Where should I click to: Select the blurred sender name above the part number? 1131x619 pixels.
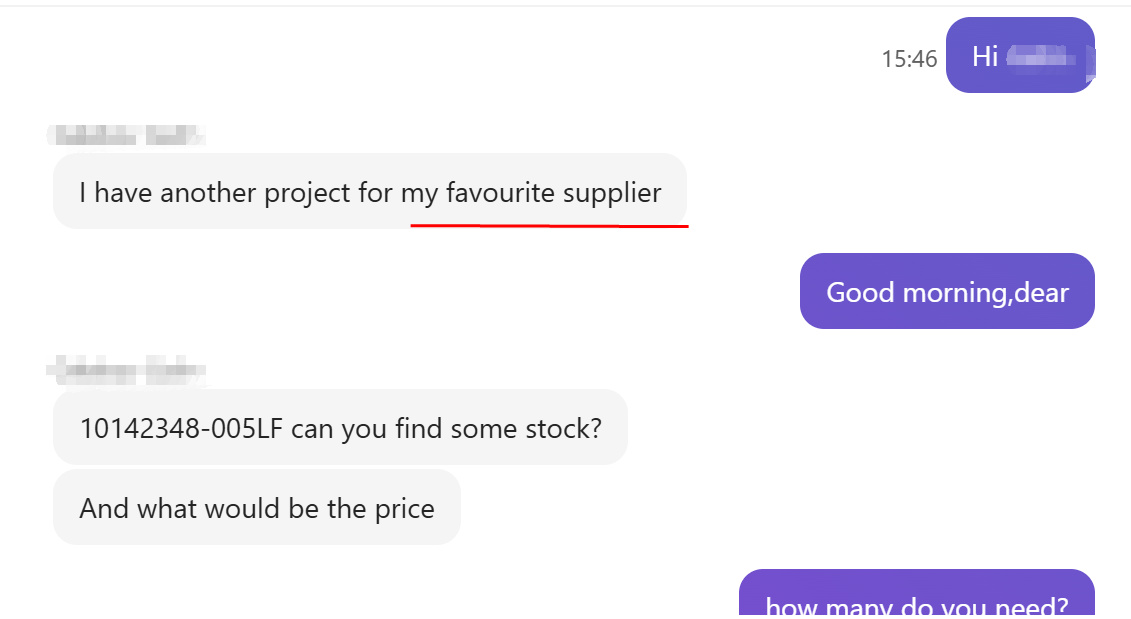[125, 371]
